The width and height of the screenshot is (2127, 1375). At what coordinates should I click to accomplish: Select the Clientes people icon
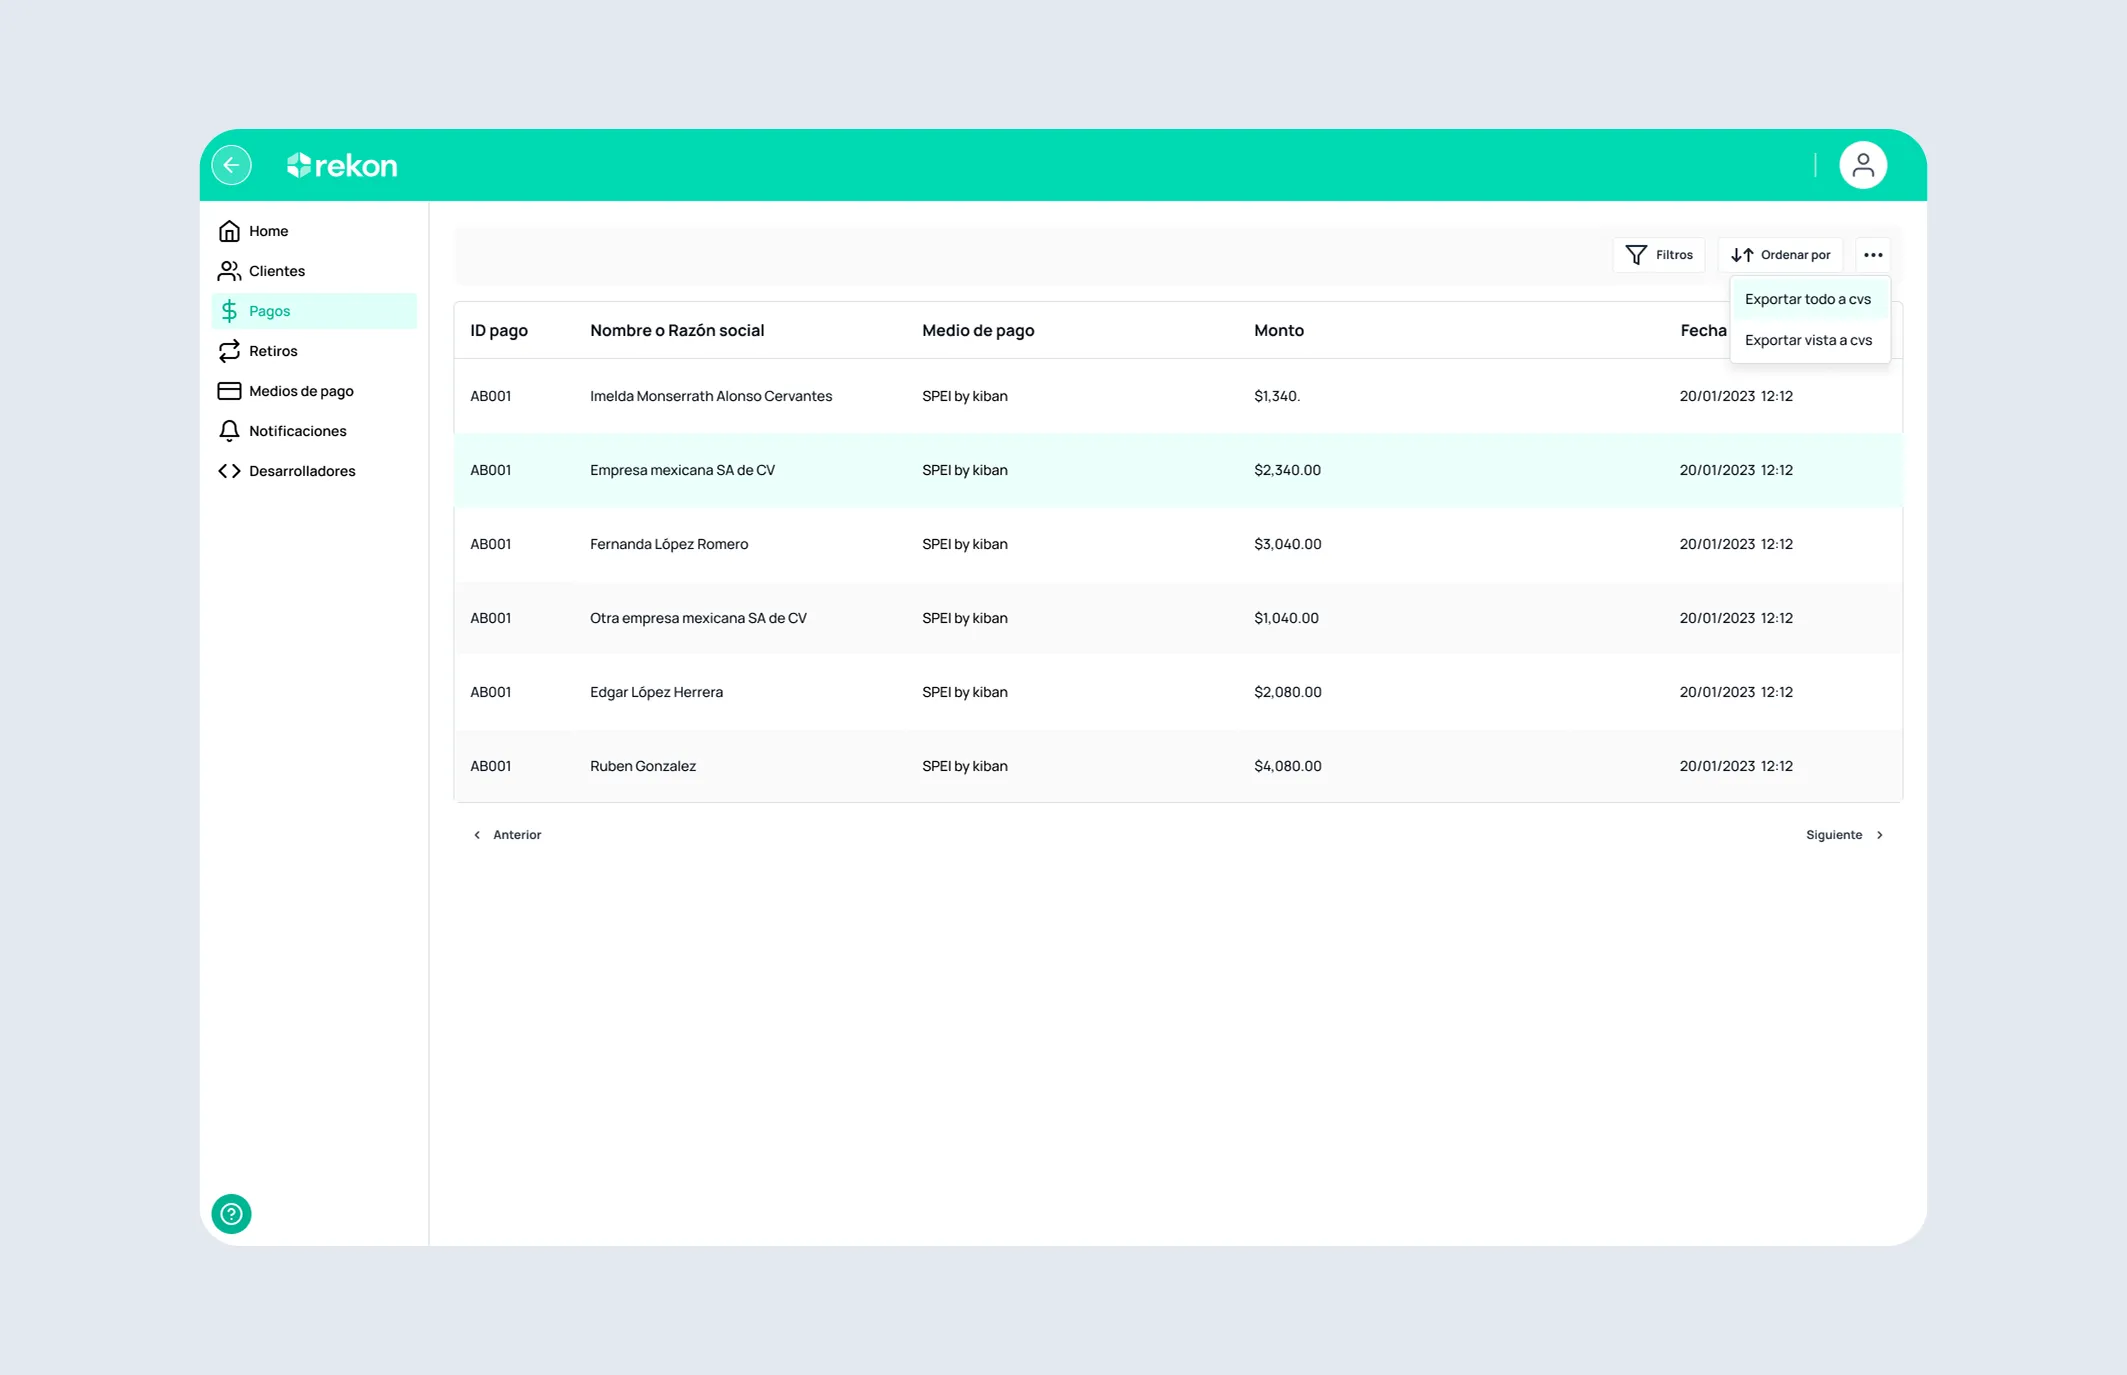coord(229,271)
